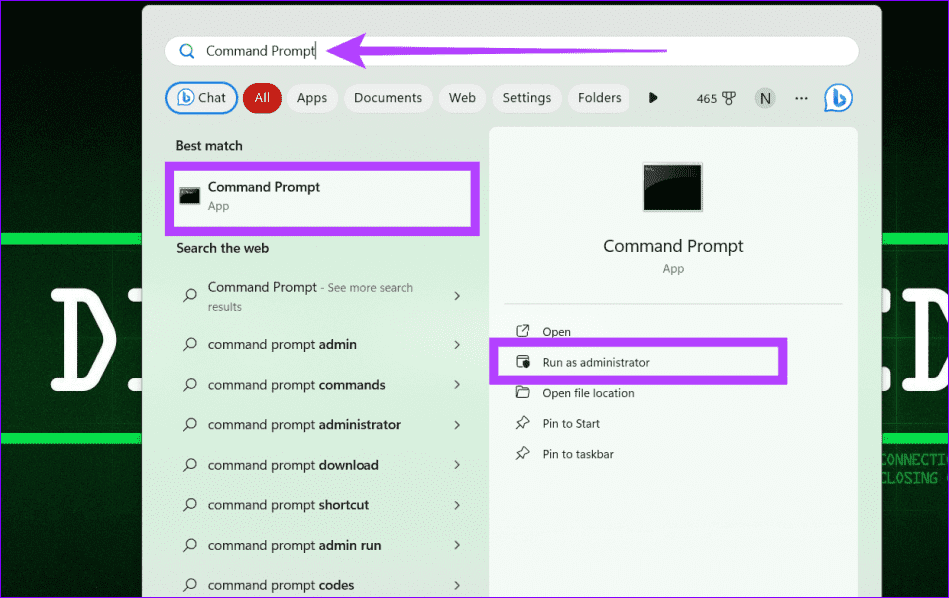
Task: Click search icon beside 'command prompt admin run'
Action: (190, 545)
